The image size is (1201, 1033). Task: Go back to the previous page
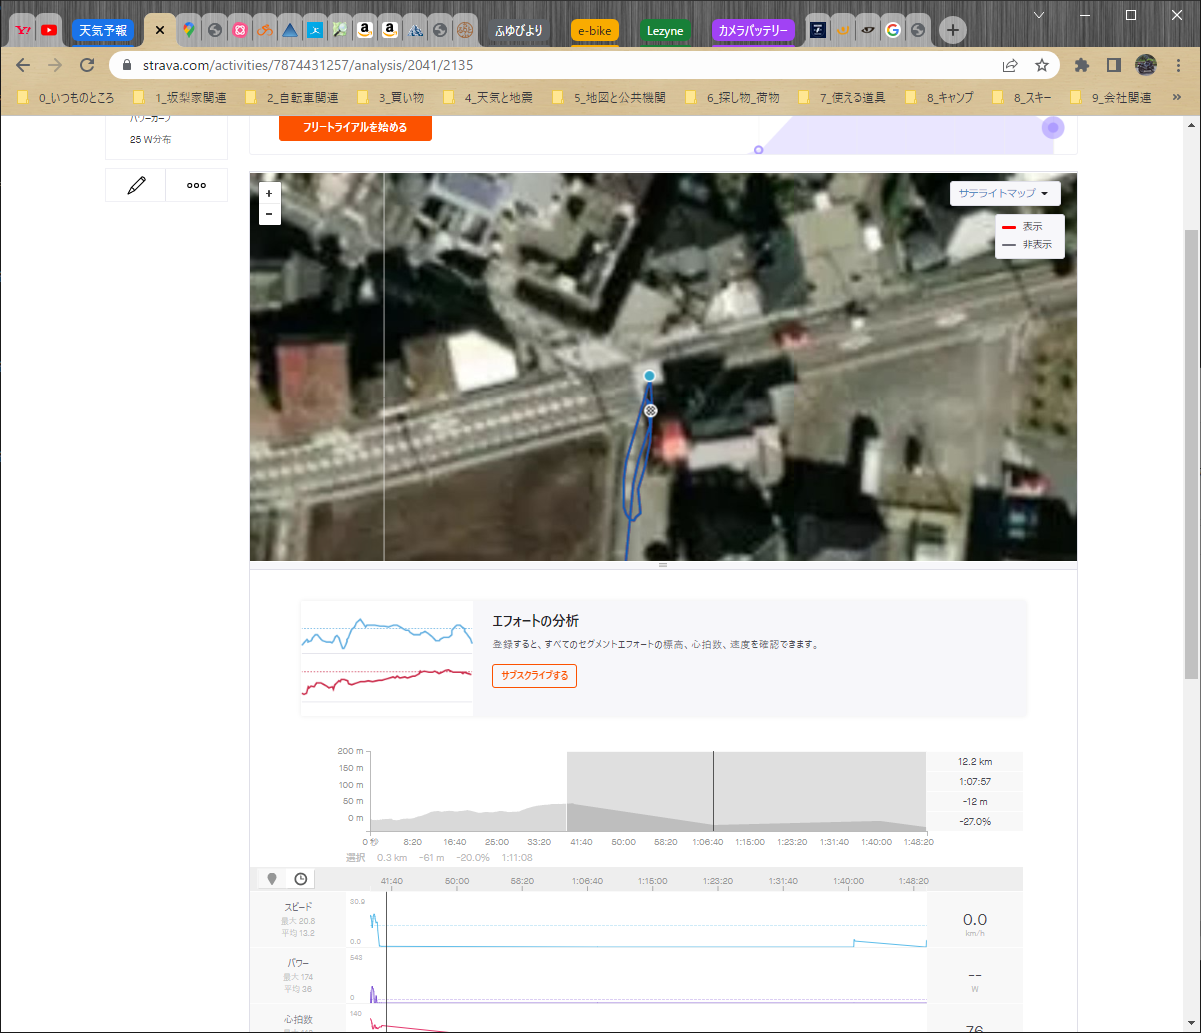tap(23, 65)
